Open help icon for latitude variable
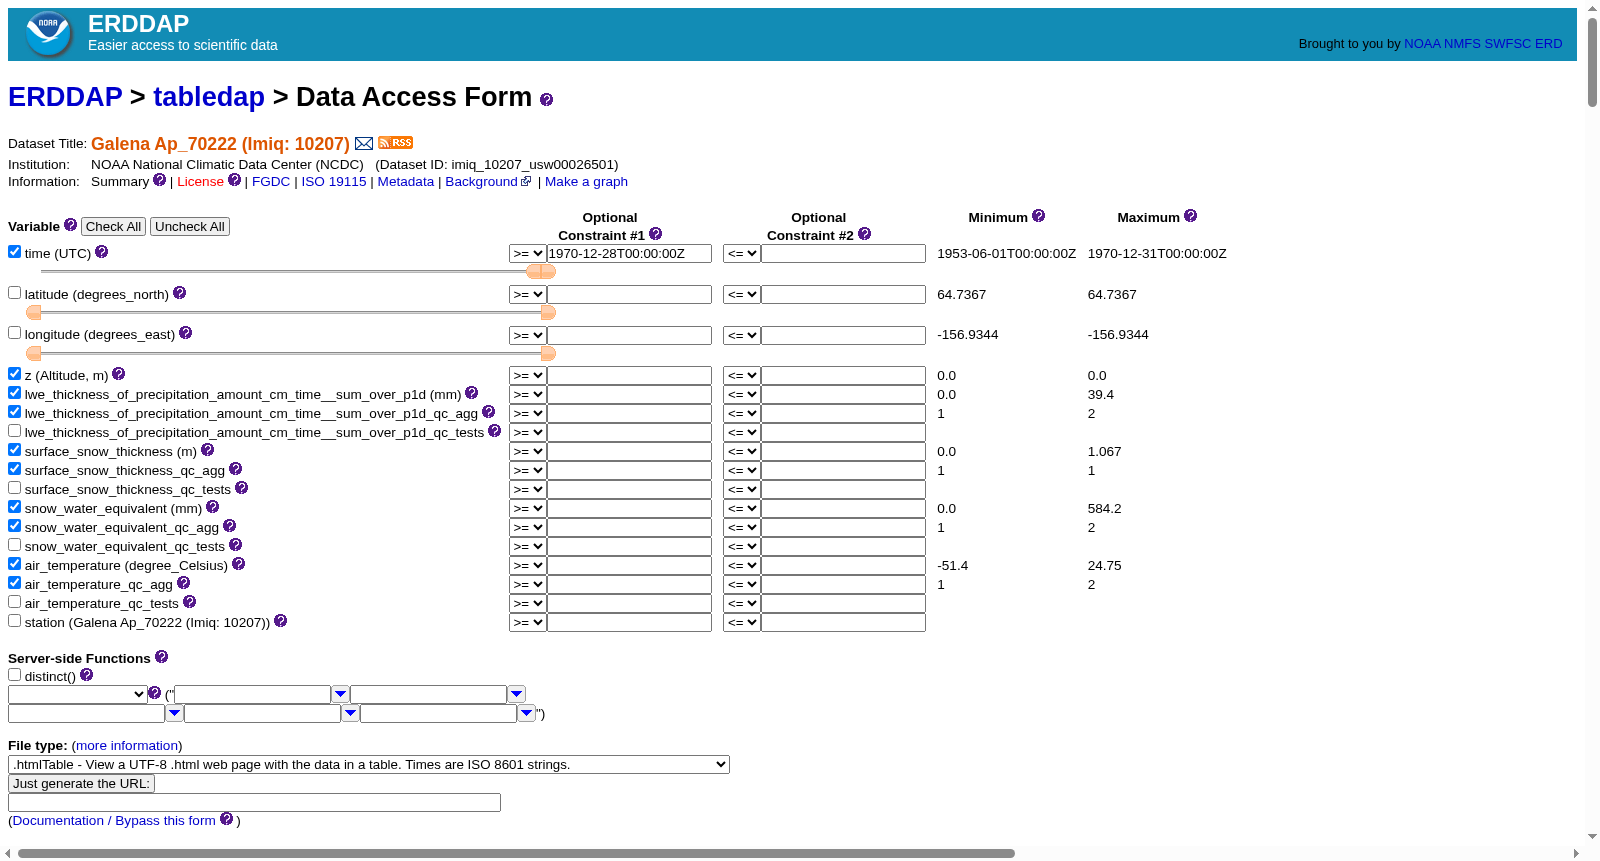Image resolution: width=1600 pixels, height=861 pixels. (x=179, y=293)
